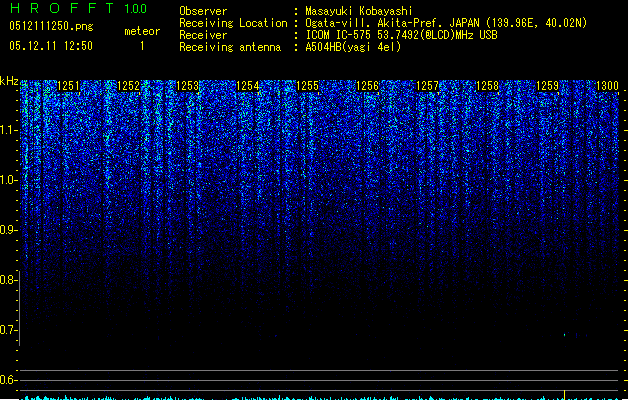Click the 0.7 kHz axis tick label
The image size is (629, 400).
(9, 330)
